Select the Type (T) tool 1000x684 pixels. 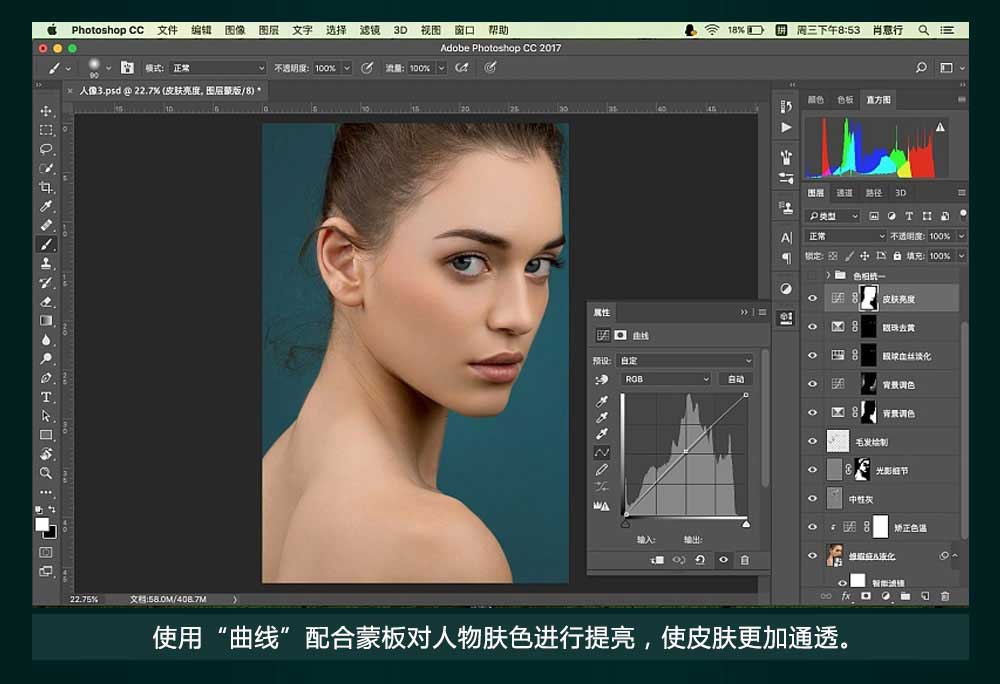tap(46, 397)
